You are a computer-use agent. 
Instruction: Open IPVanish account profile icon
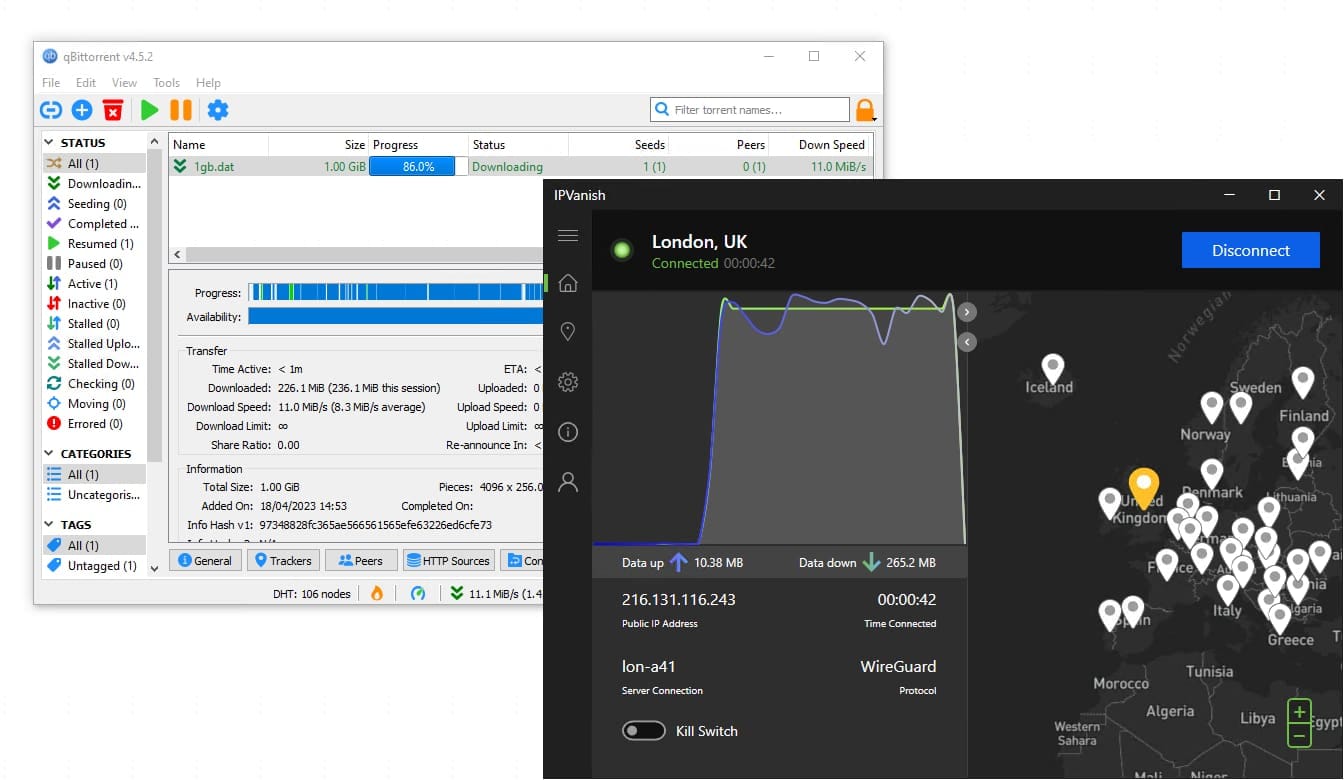pyautogui.click(x=568, y=483)
